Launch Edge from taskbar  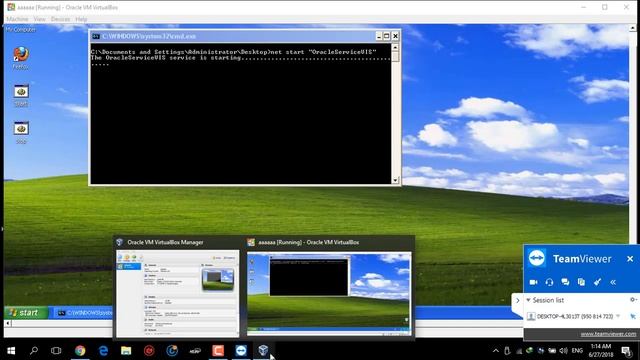(103, 351)
